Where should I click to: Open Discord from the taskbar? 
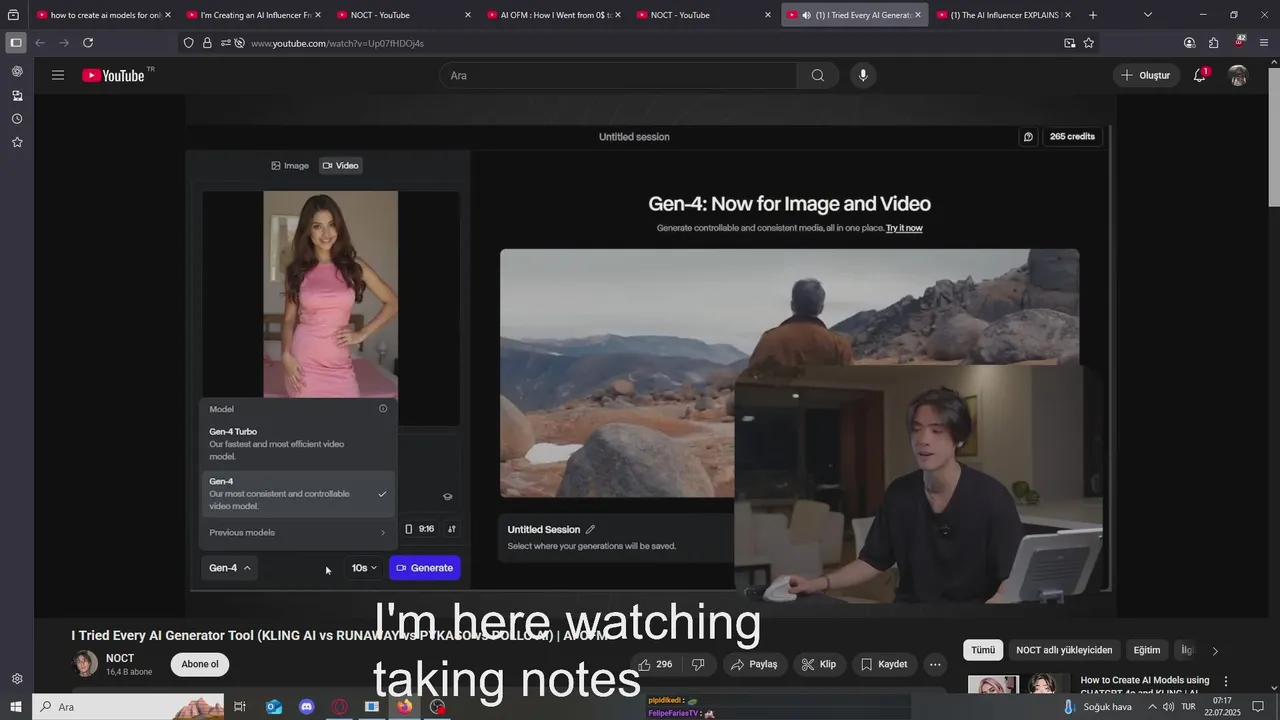(306, 707)
